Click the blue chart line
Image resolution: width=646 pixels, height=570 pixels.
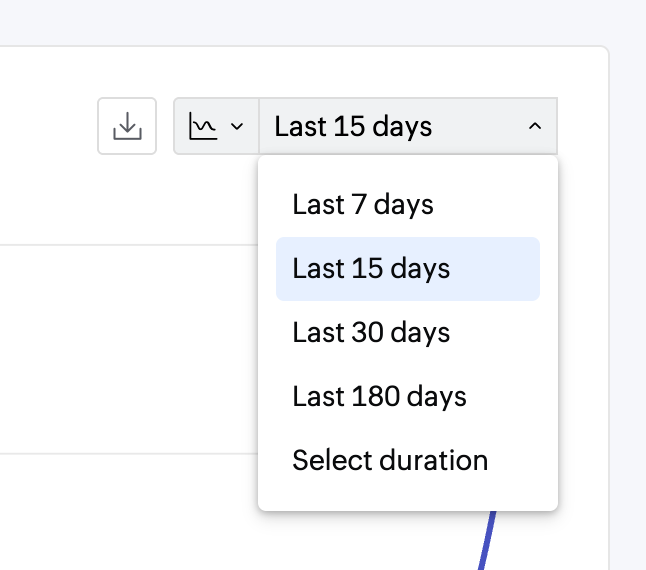click(x=489, y=540)
